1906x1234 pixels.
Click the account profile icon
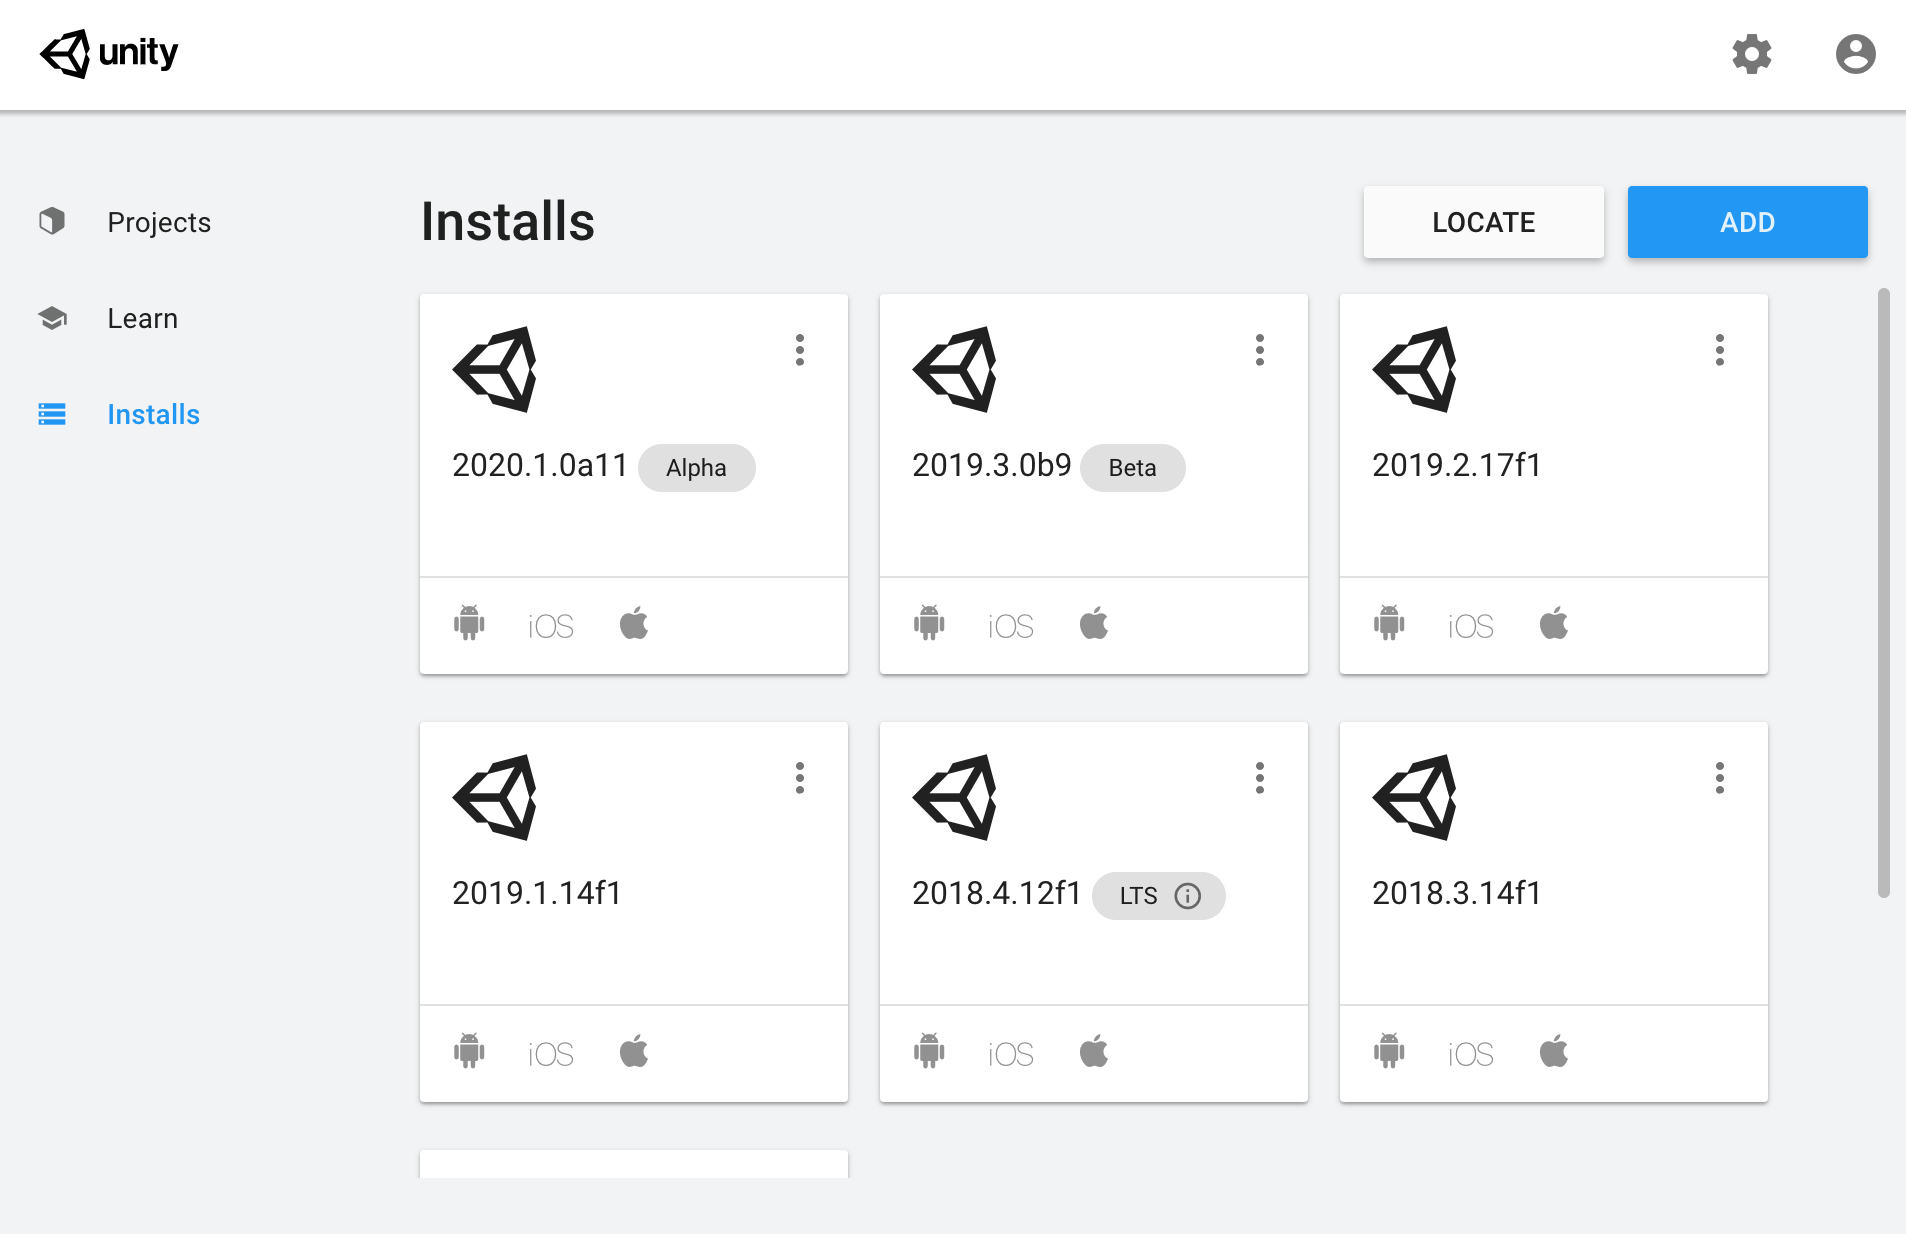1855,54
